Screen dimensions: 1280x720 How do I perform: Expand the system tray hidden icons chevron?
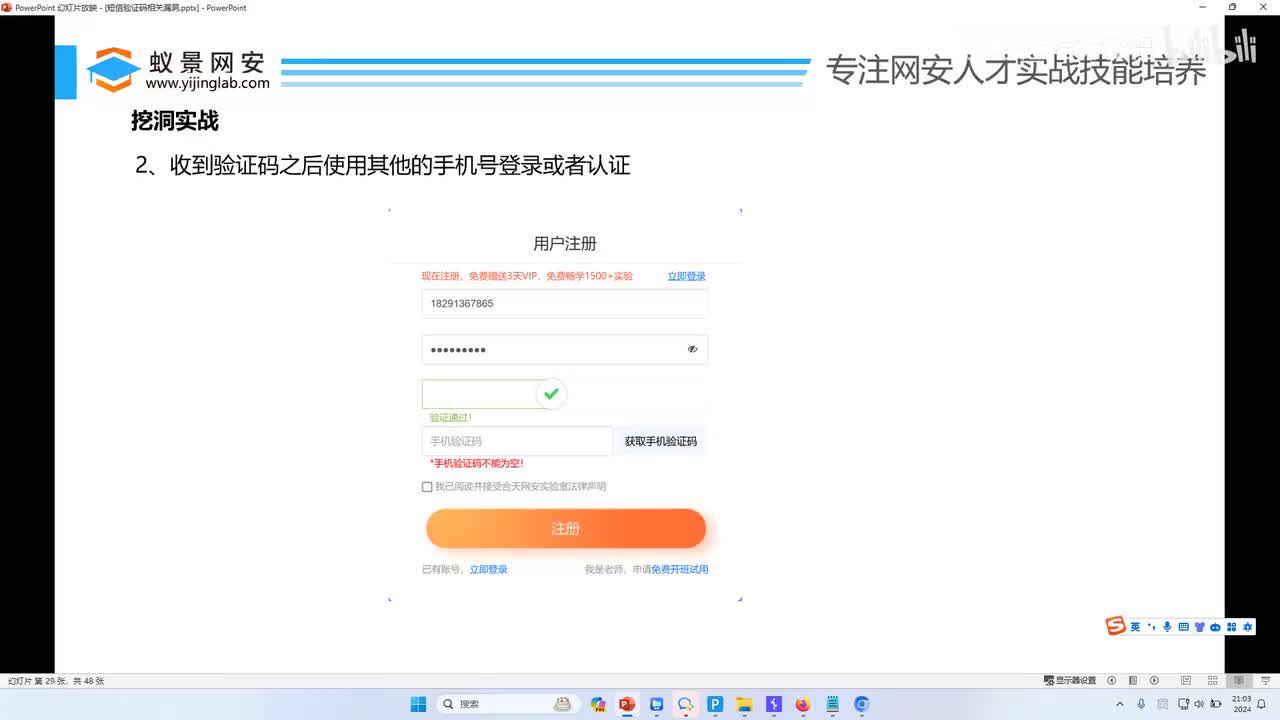1119,704
